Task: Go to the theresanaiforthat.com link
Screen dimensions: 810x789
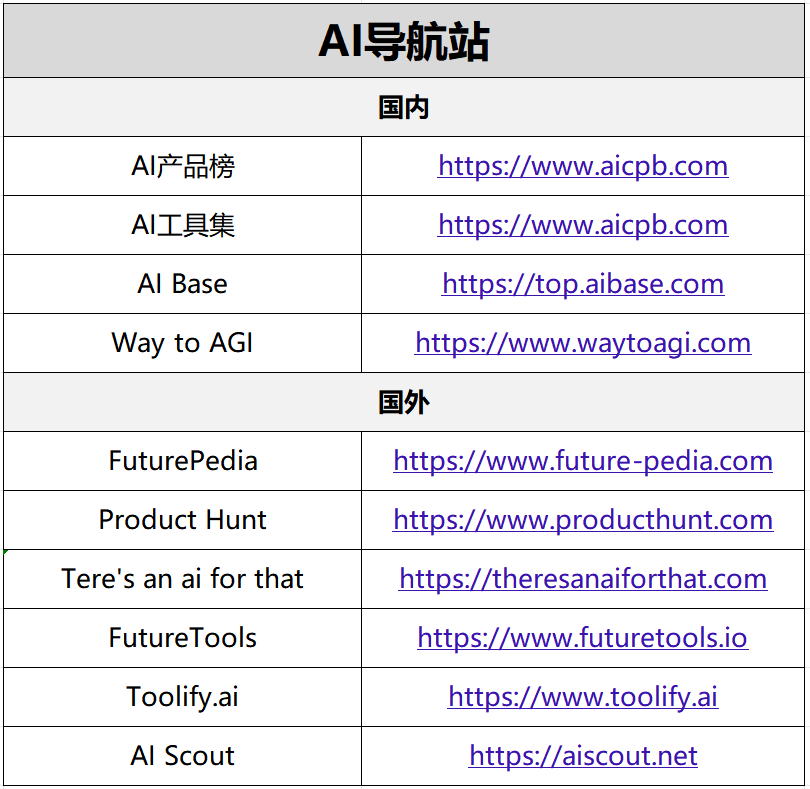Action: click(x=582, y=579)
